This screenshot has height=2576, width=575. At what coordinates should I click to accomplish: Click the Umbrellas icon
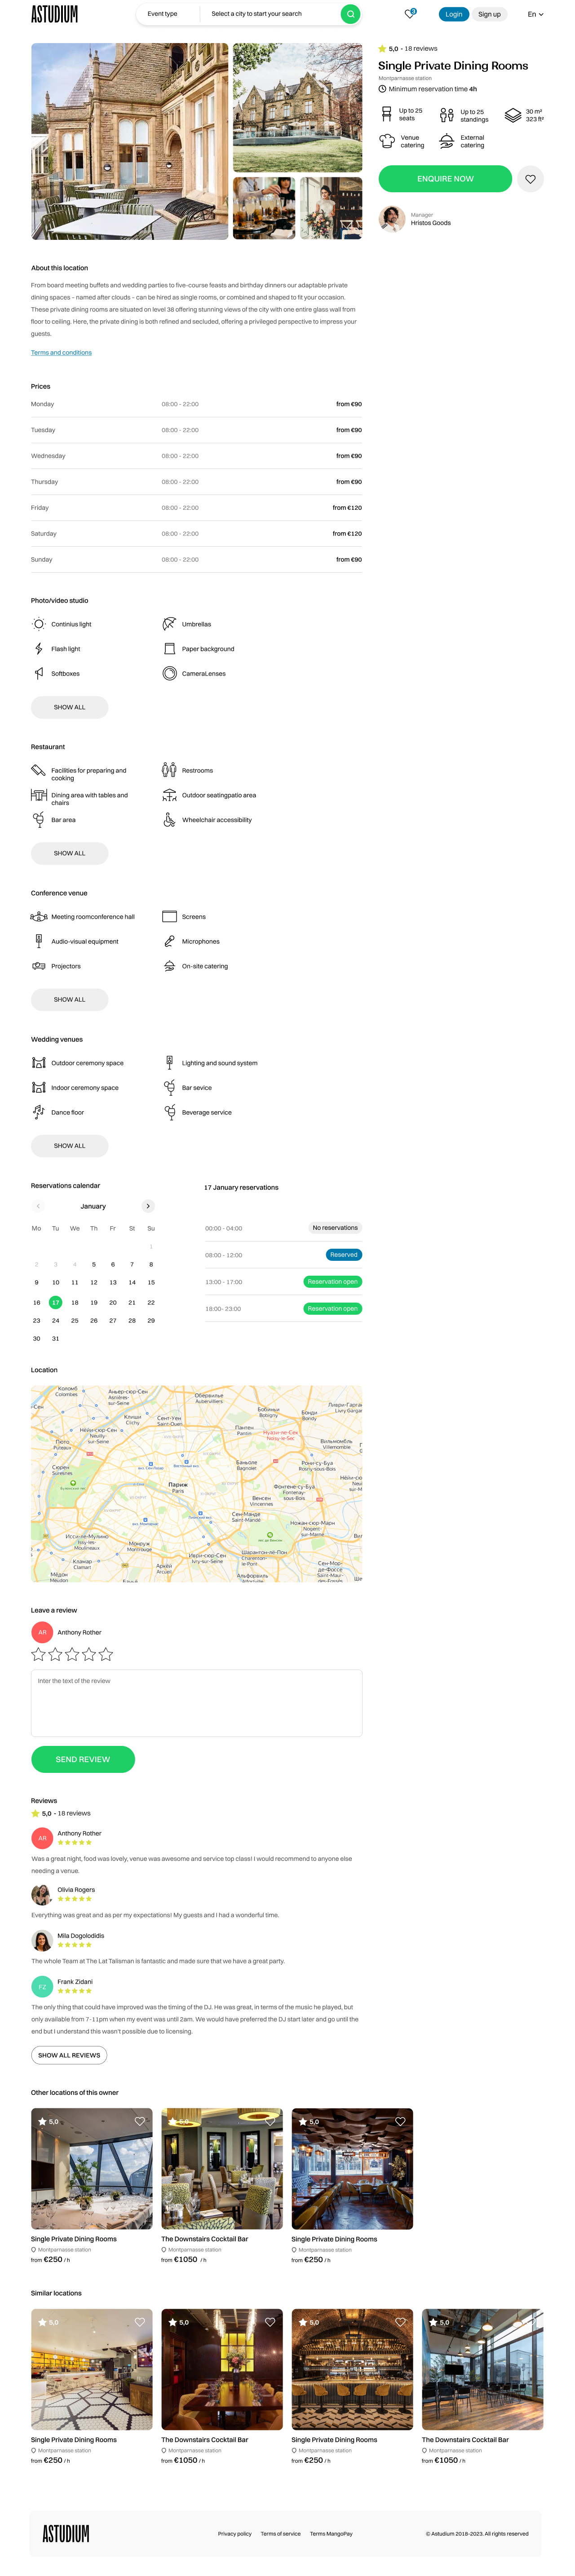pyautogui.click(x=170, y=624)
